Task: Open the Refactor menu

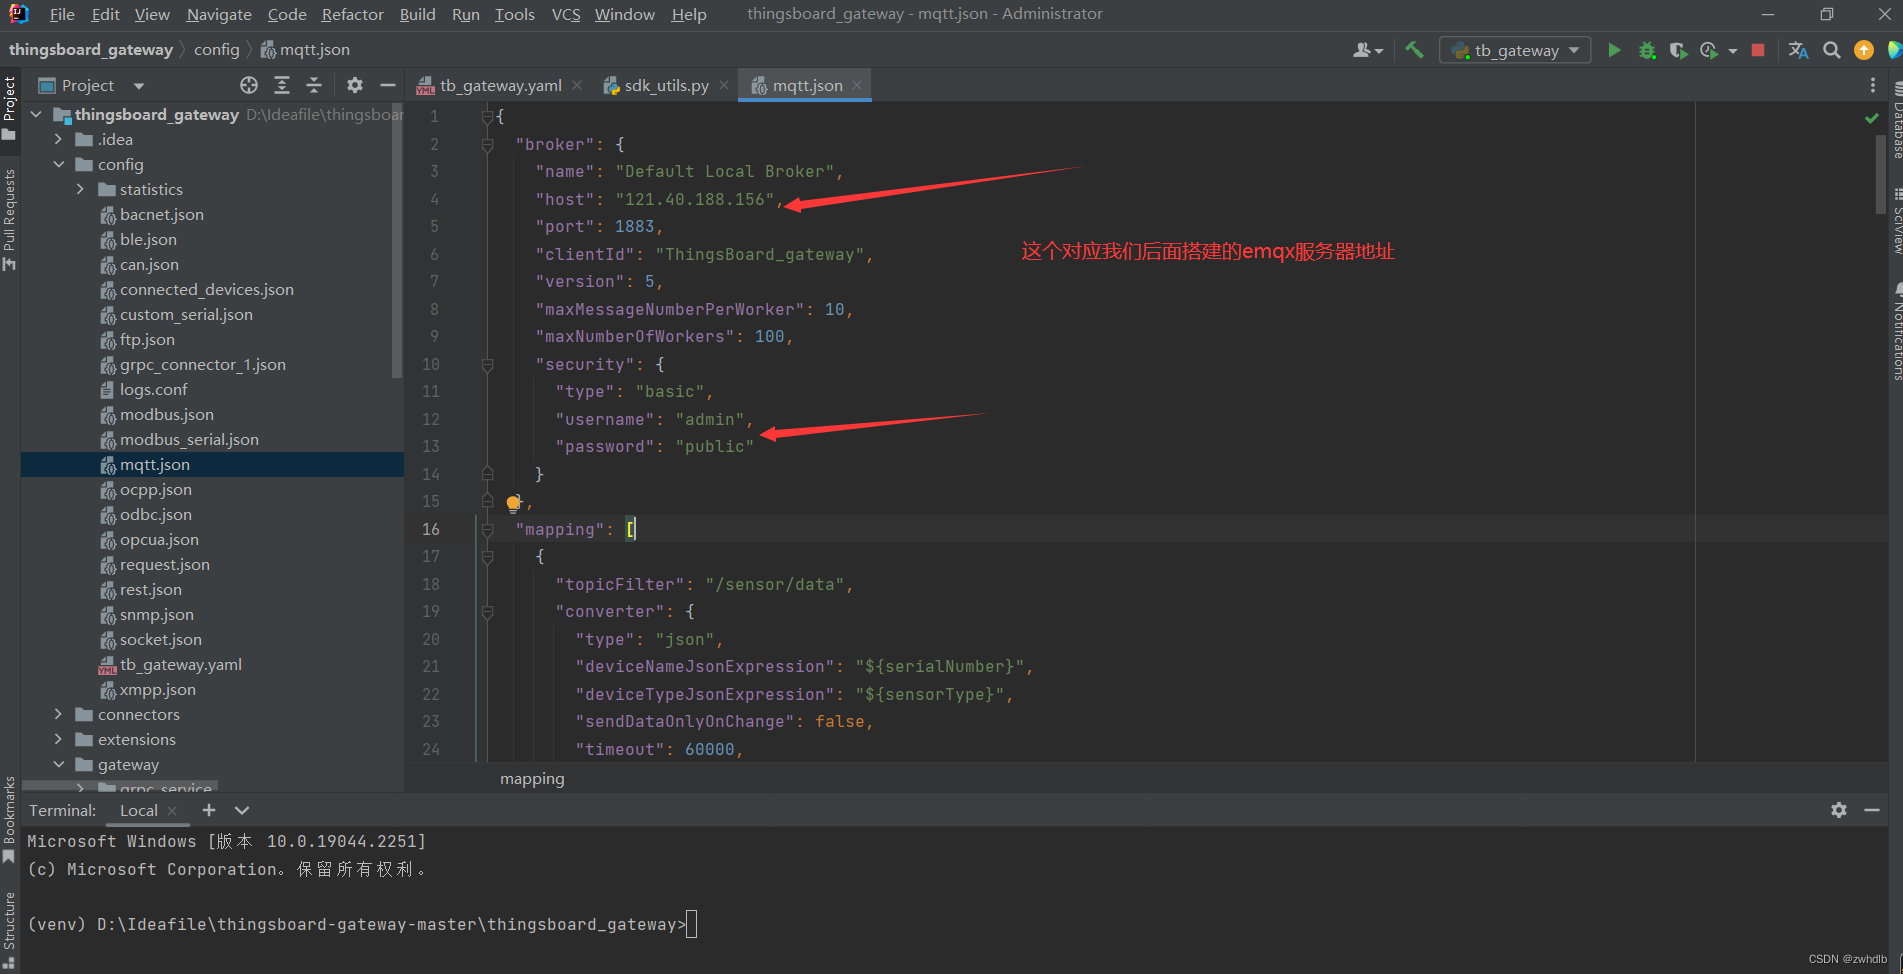Action: (352, 14)
